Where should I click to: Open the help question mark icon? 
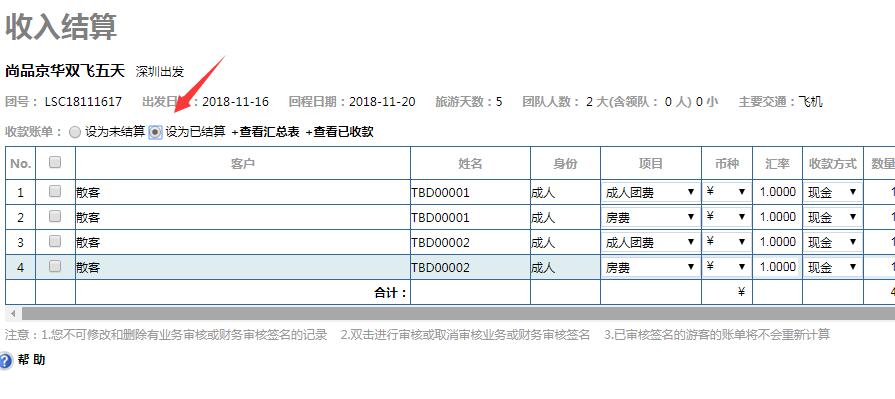(5, 361)
